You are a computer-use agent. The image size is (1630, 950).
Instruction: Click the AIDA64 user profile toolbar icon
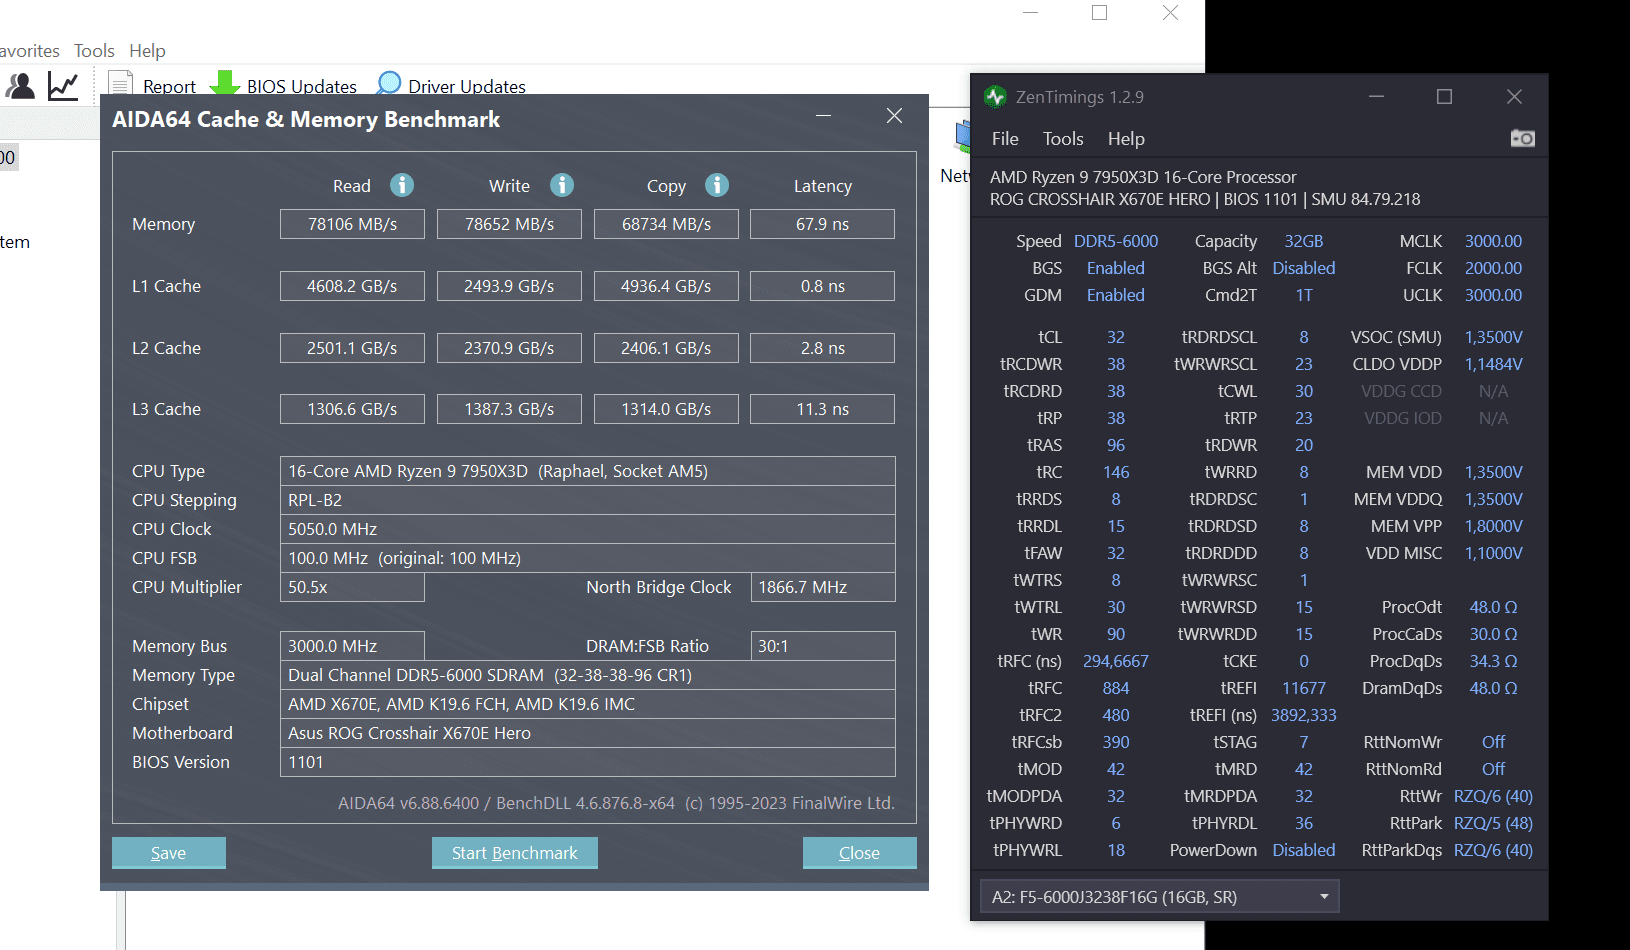(x=20, y=86)
